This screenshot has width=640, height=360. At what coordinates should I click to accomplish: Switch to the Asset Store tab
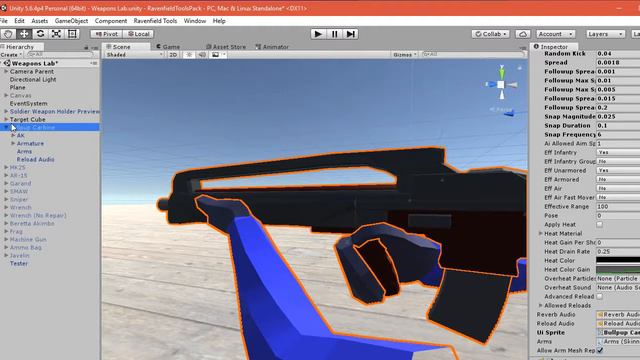(226, 47)
